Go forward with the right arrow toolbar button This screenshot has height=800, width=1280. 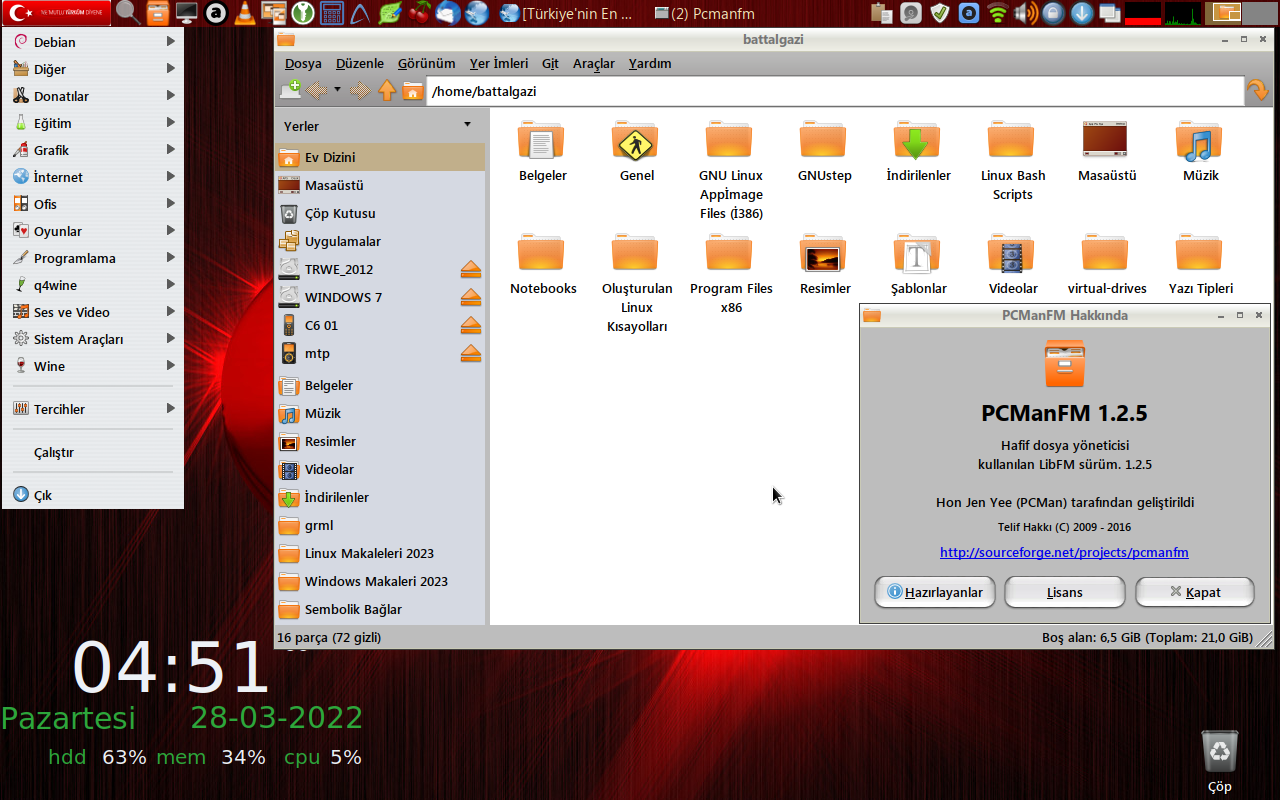tap(360, 91)
